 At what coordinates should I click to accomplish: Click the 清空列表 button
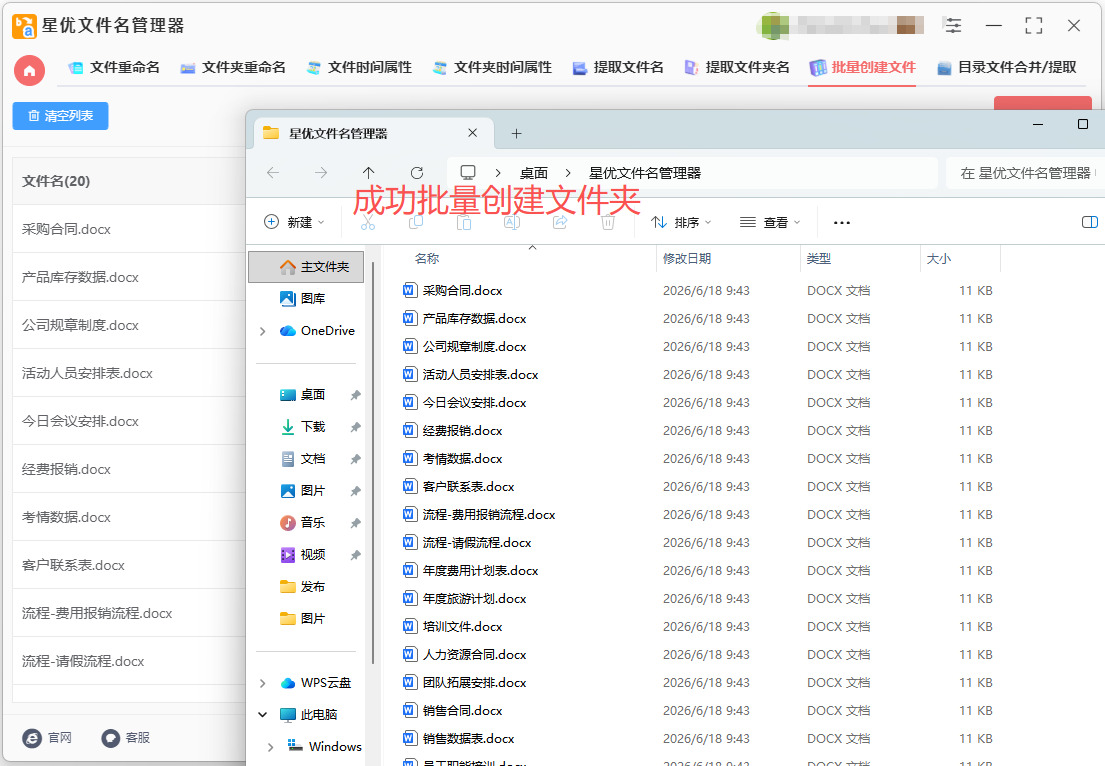[61, 116]
